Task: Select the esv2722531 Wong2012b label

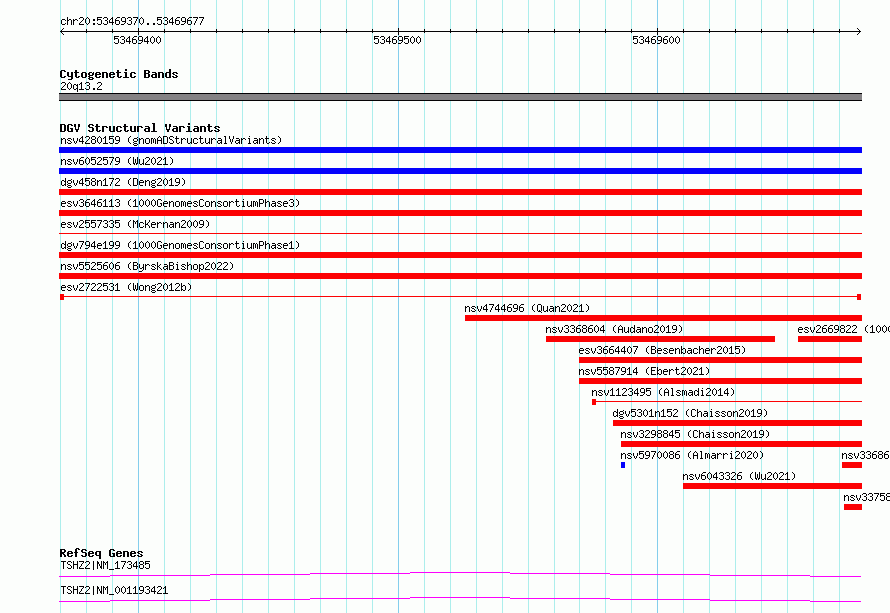Action: [x=126, y=287]
